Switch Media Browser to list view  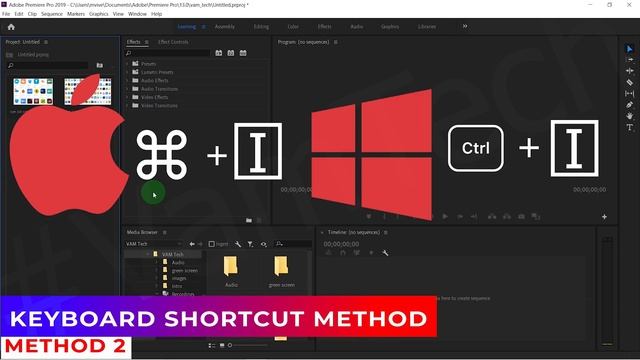coord(211,345)
